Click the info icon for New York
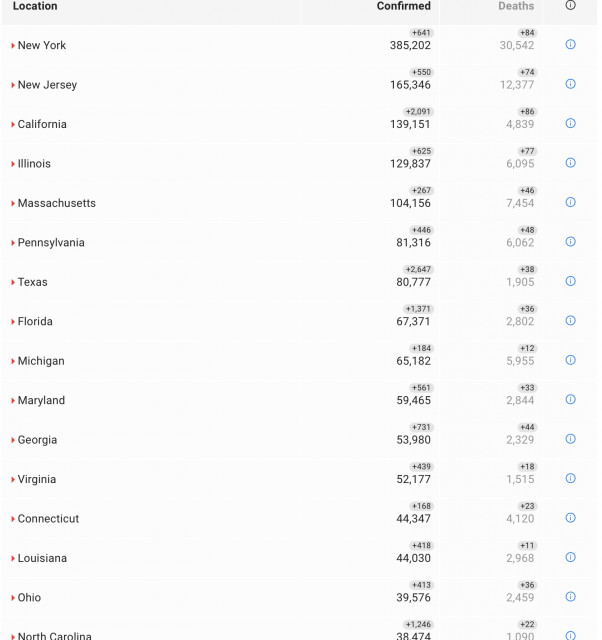The width and height of the screenshot is (602, 640). [x=570, y=45]
